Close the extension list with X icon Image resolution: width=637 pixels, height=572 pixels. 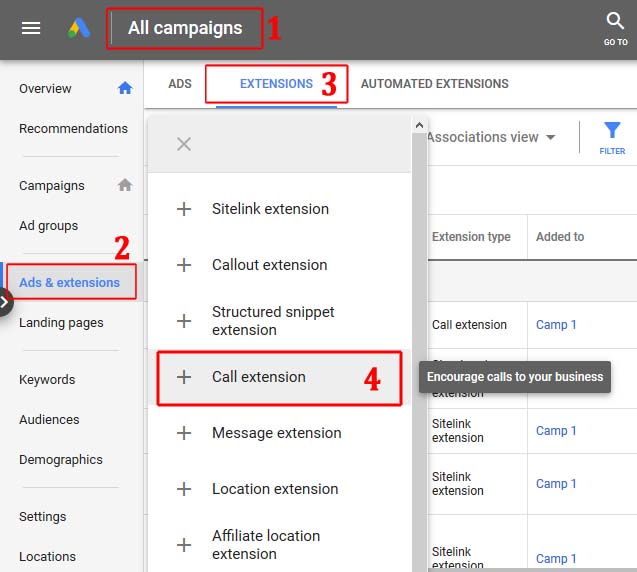[x=184, y=144]
